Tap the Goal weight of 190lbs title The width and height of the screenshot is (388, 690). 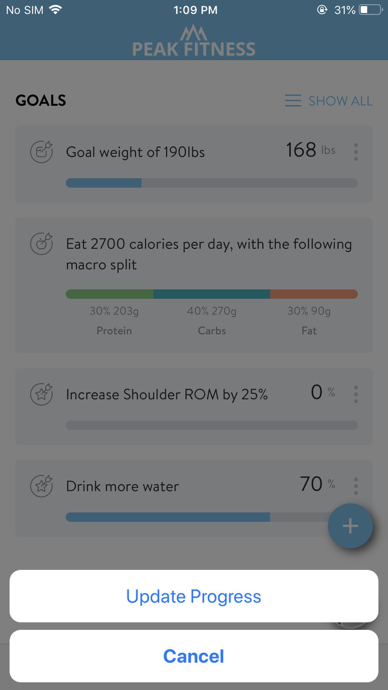(x=135, y=152)
